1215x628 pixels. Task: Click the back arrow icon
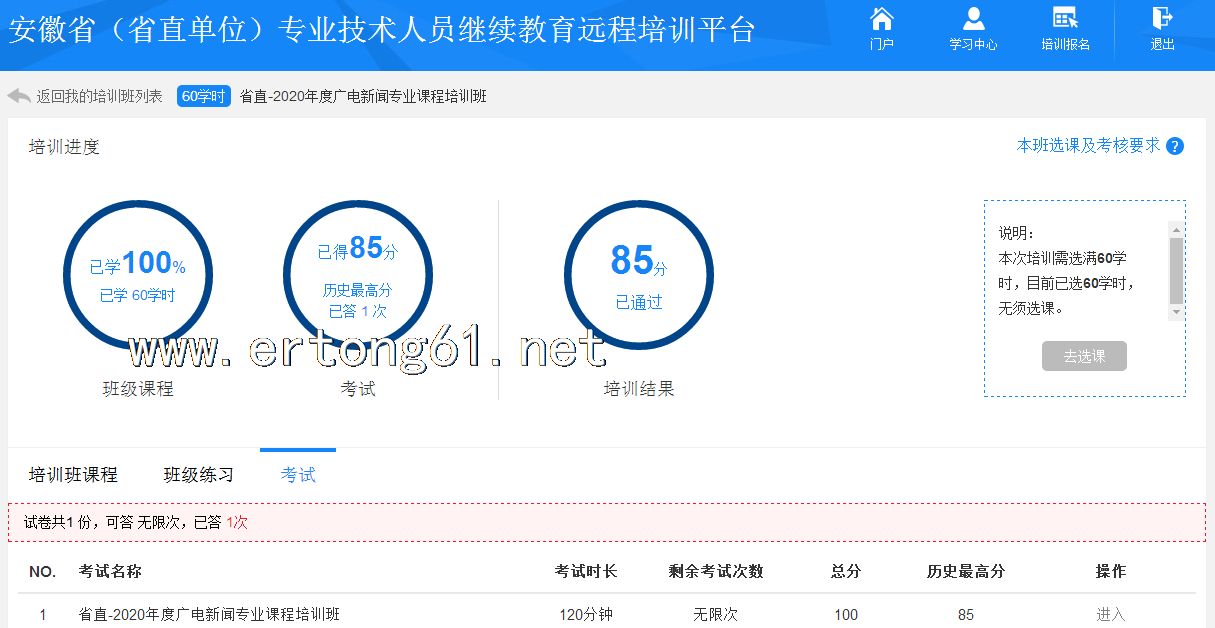(19, 96)
